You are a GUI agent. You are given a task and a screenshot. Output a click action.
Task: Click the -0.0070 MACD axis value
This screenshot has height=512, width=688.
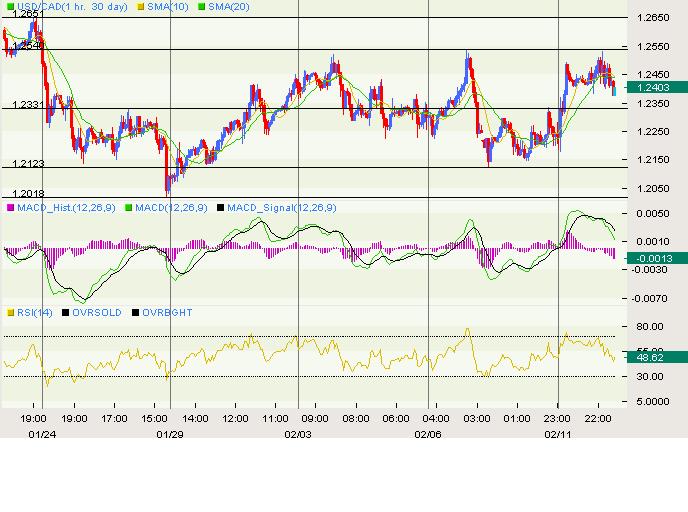click(x=650, y=299)
